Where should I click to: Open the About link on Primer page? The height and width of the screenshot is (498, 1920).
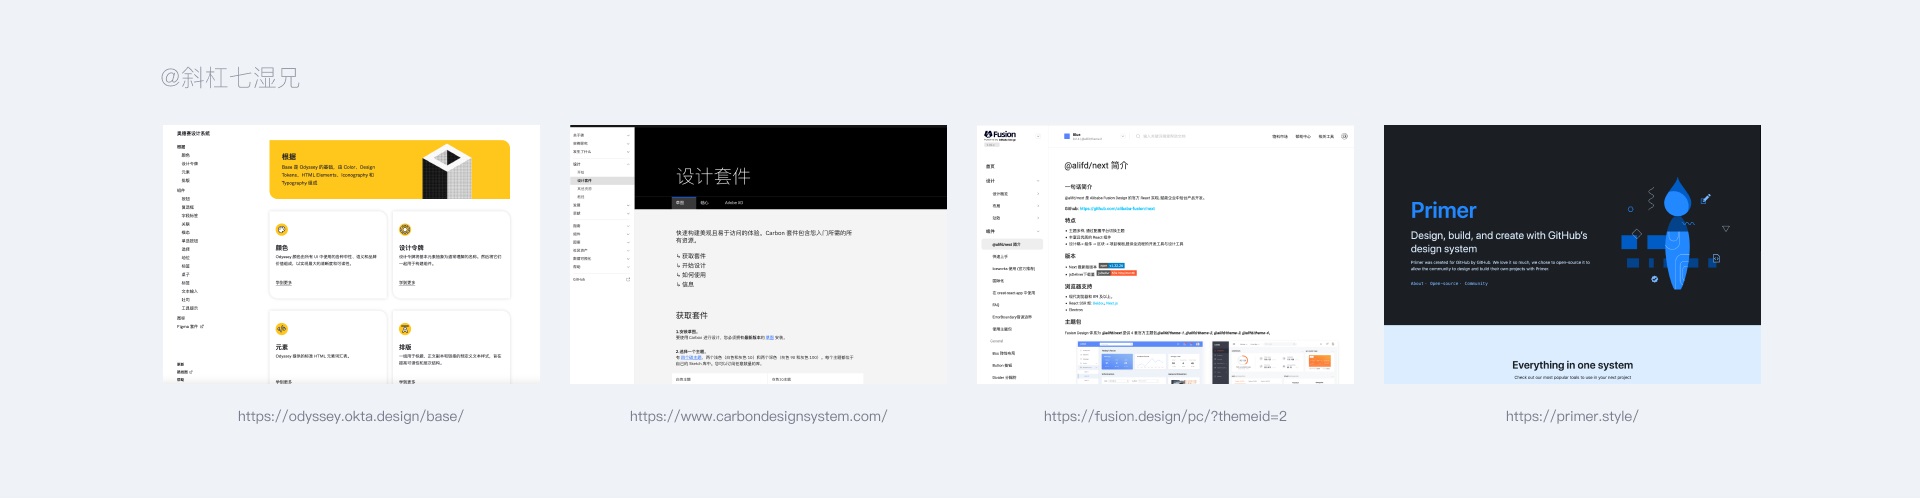point(1417,283)
